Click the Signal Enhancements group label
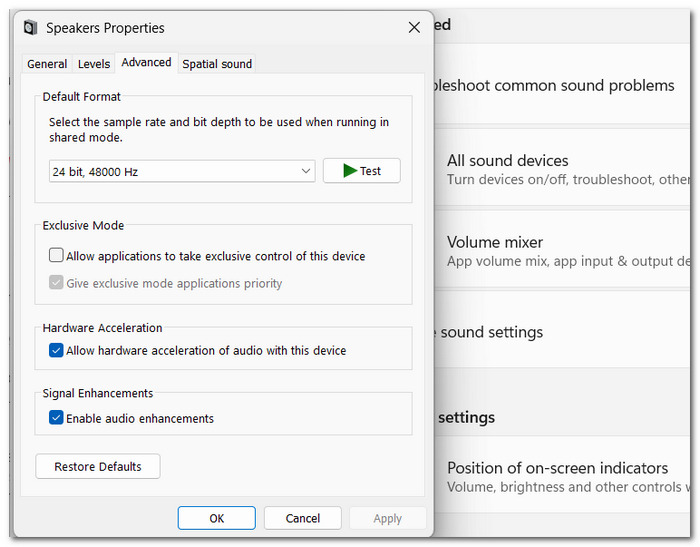 click(x=98, y=393)
